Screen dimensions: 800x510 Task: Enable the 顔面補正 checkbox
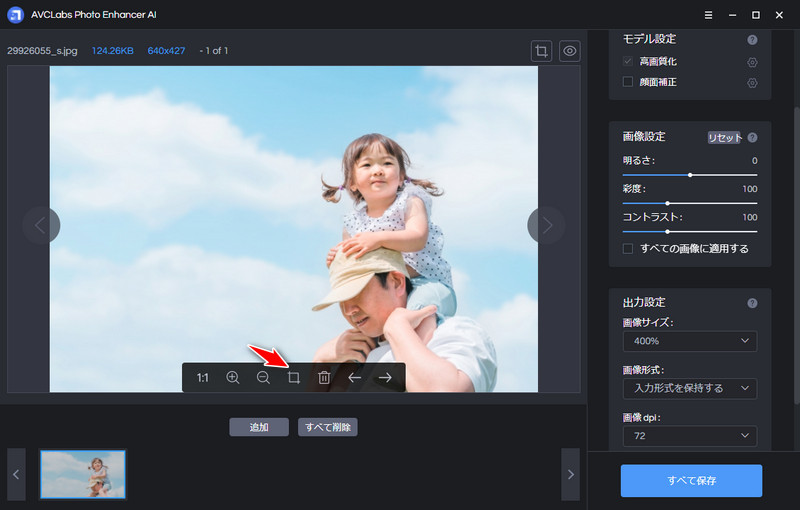[628, 82]
